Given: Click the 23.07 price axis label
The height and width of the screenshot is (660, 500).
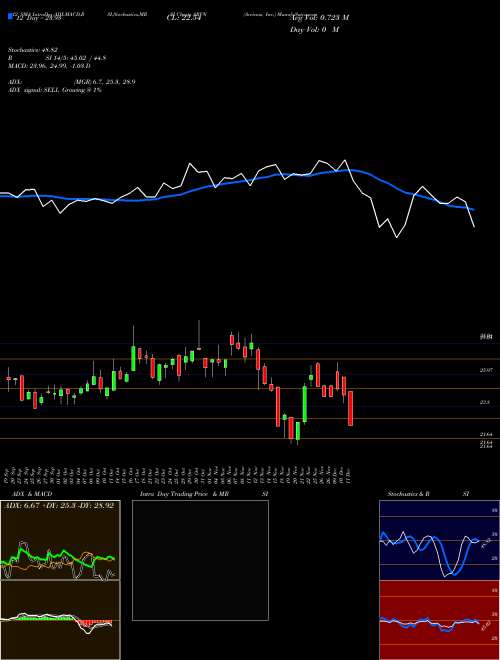Looking at the screenshot, I should coord(486,370).
